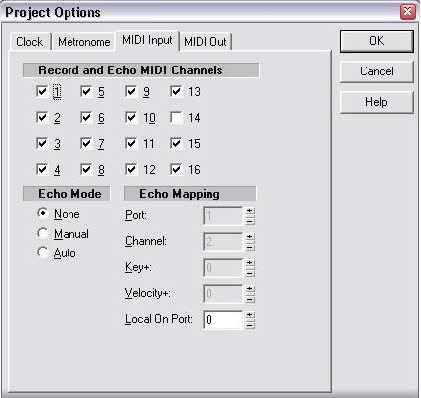Toggle MIDI channel 4 checkbox
Viewport: 421px width, 398px height.
point(42,169)
